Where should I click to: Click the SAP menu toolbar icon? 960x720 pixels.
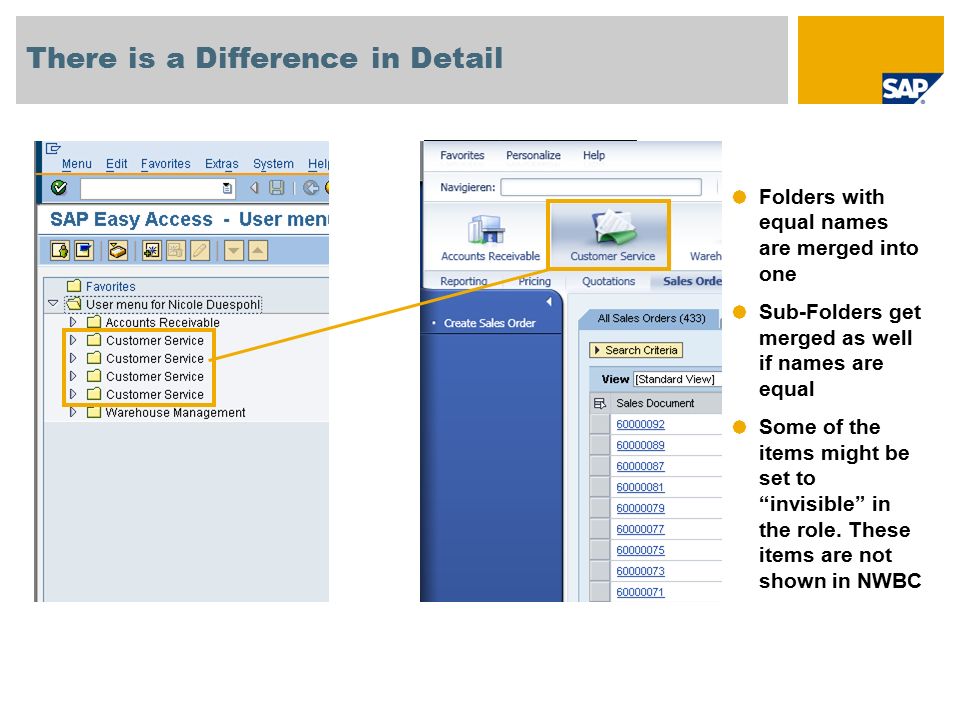(83, 250)
